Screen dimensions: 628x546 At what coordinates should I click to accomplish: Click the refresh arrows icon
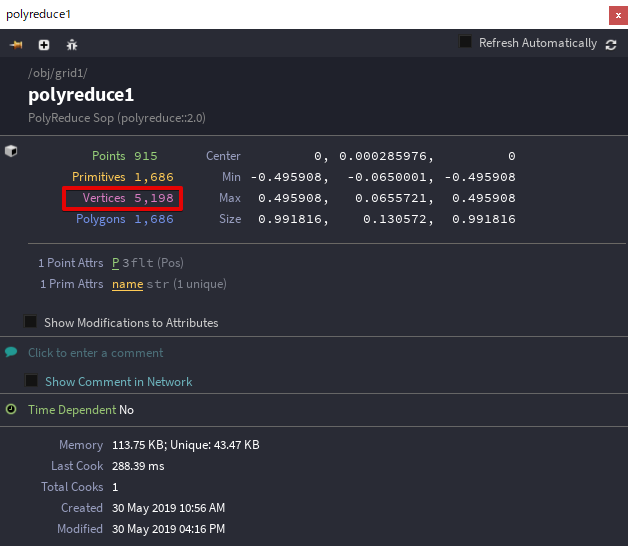point(611,44)
